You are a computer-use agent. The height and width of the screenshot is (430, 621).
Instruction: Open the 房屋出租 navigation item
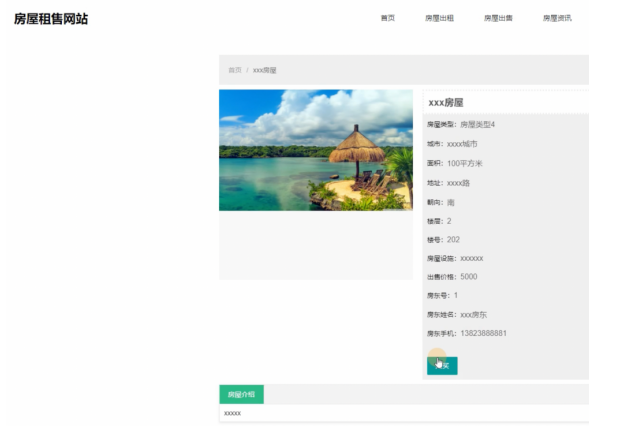coord(439,18)
